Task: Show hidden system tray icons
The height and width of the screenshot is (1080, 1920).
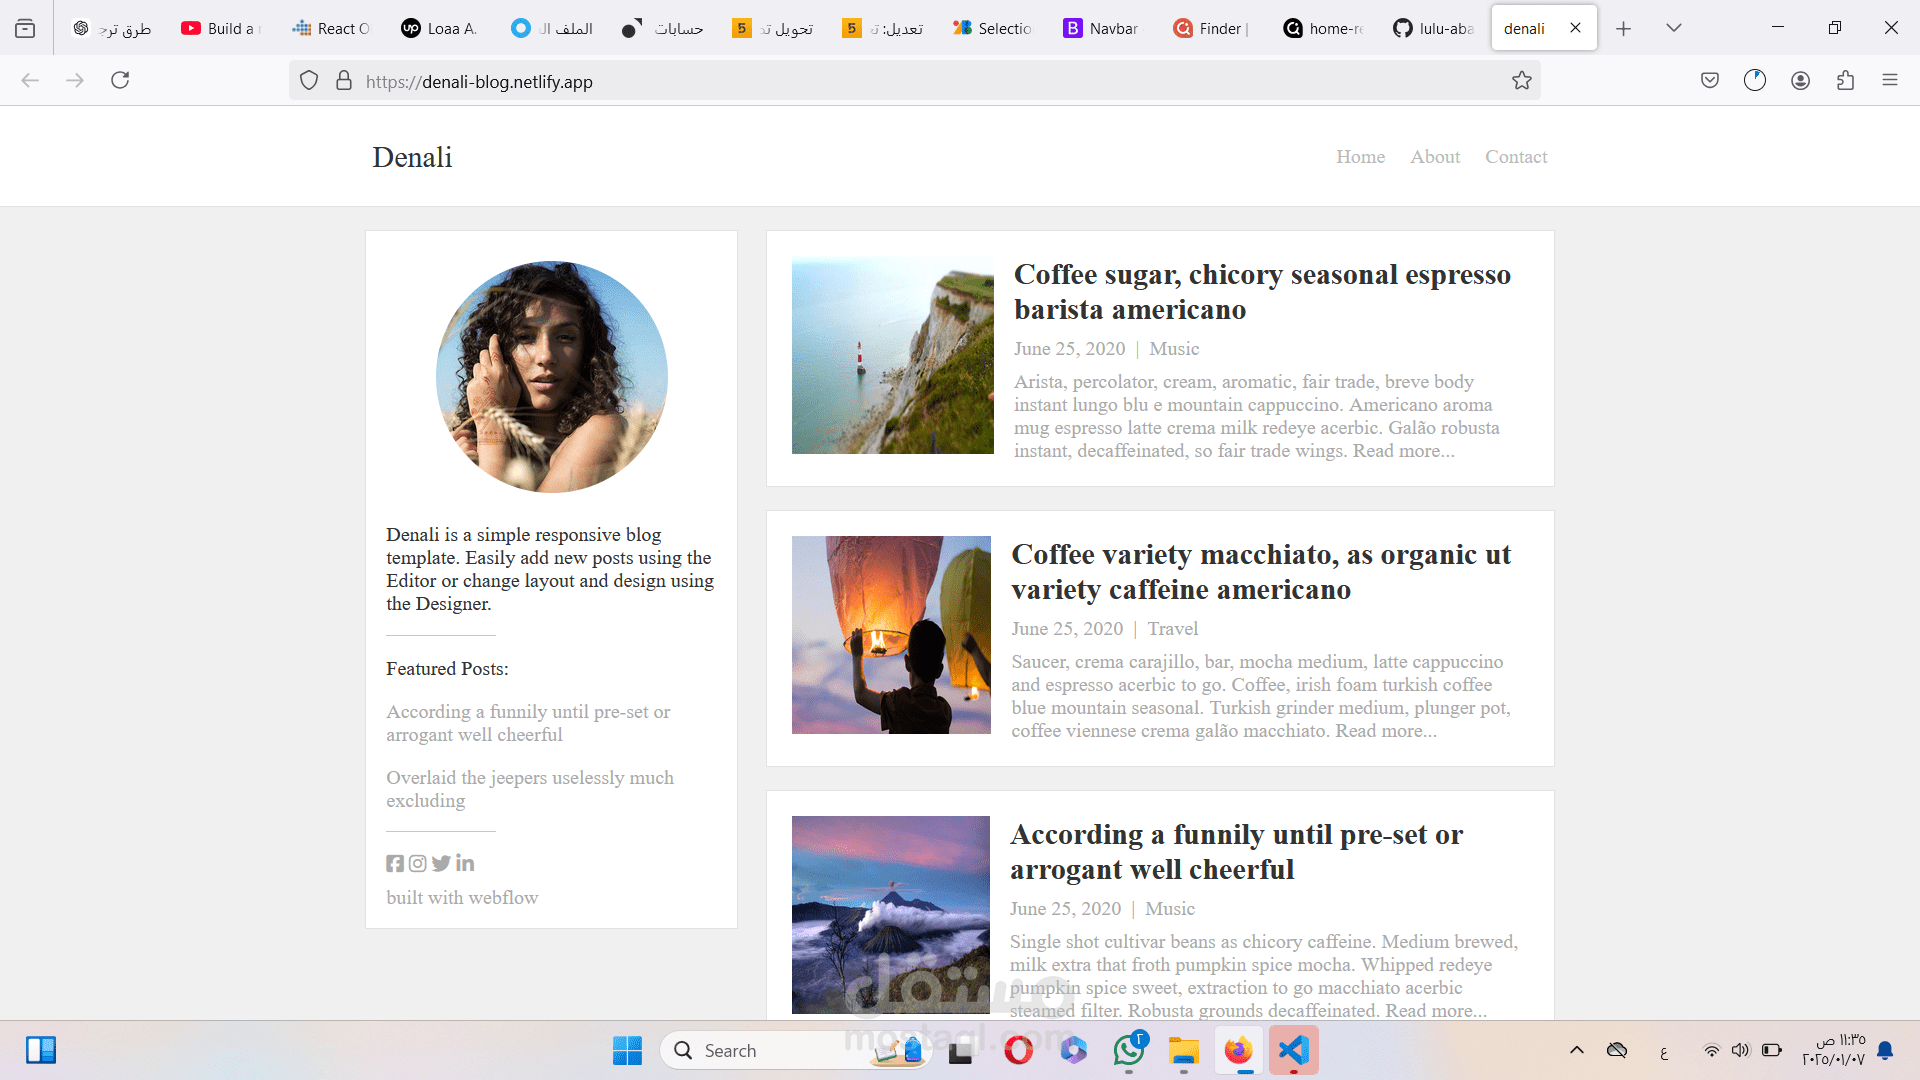Action: pyautogui.click(x=1577, y=1050)
